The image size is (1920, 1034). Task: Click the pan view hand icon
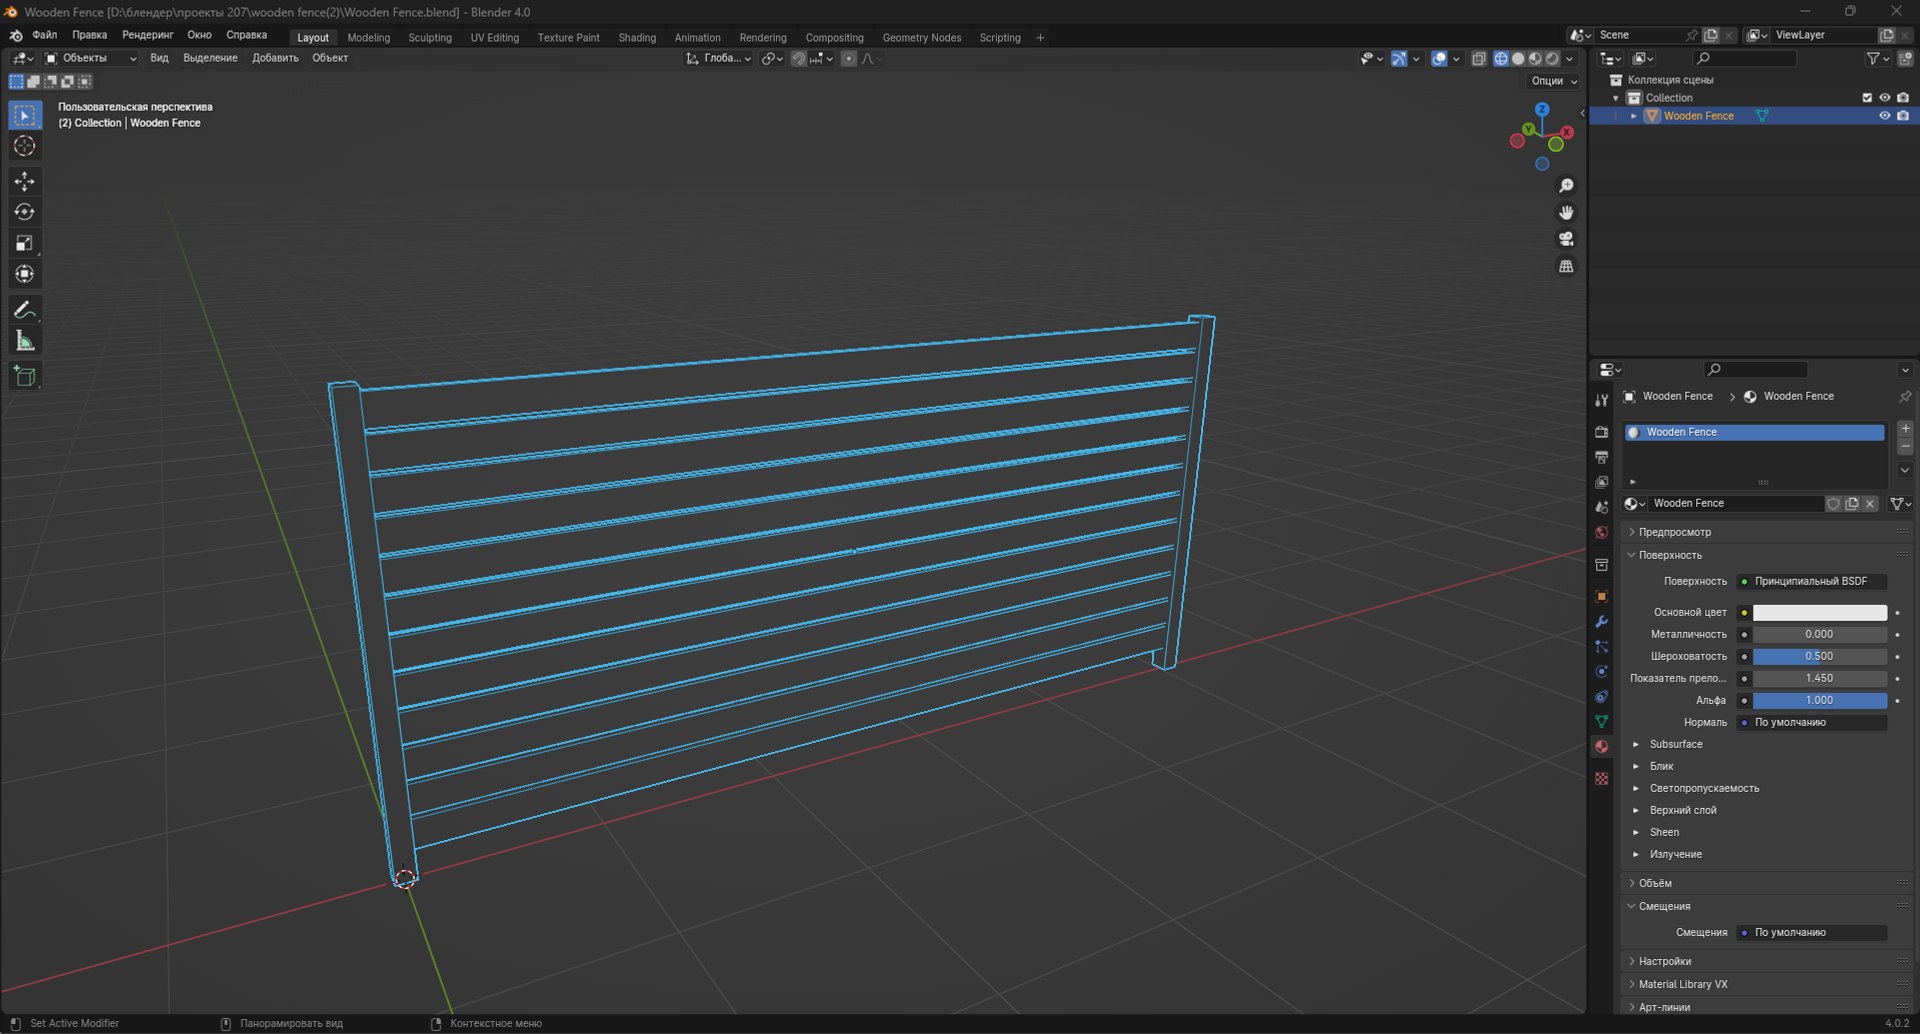pos(1566,213)
